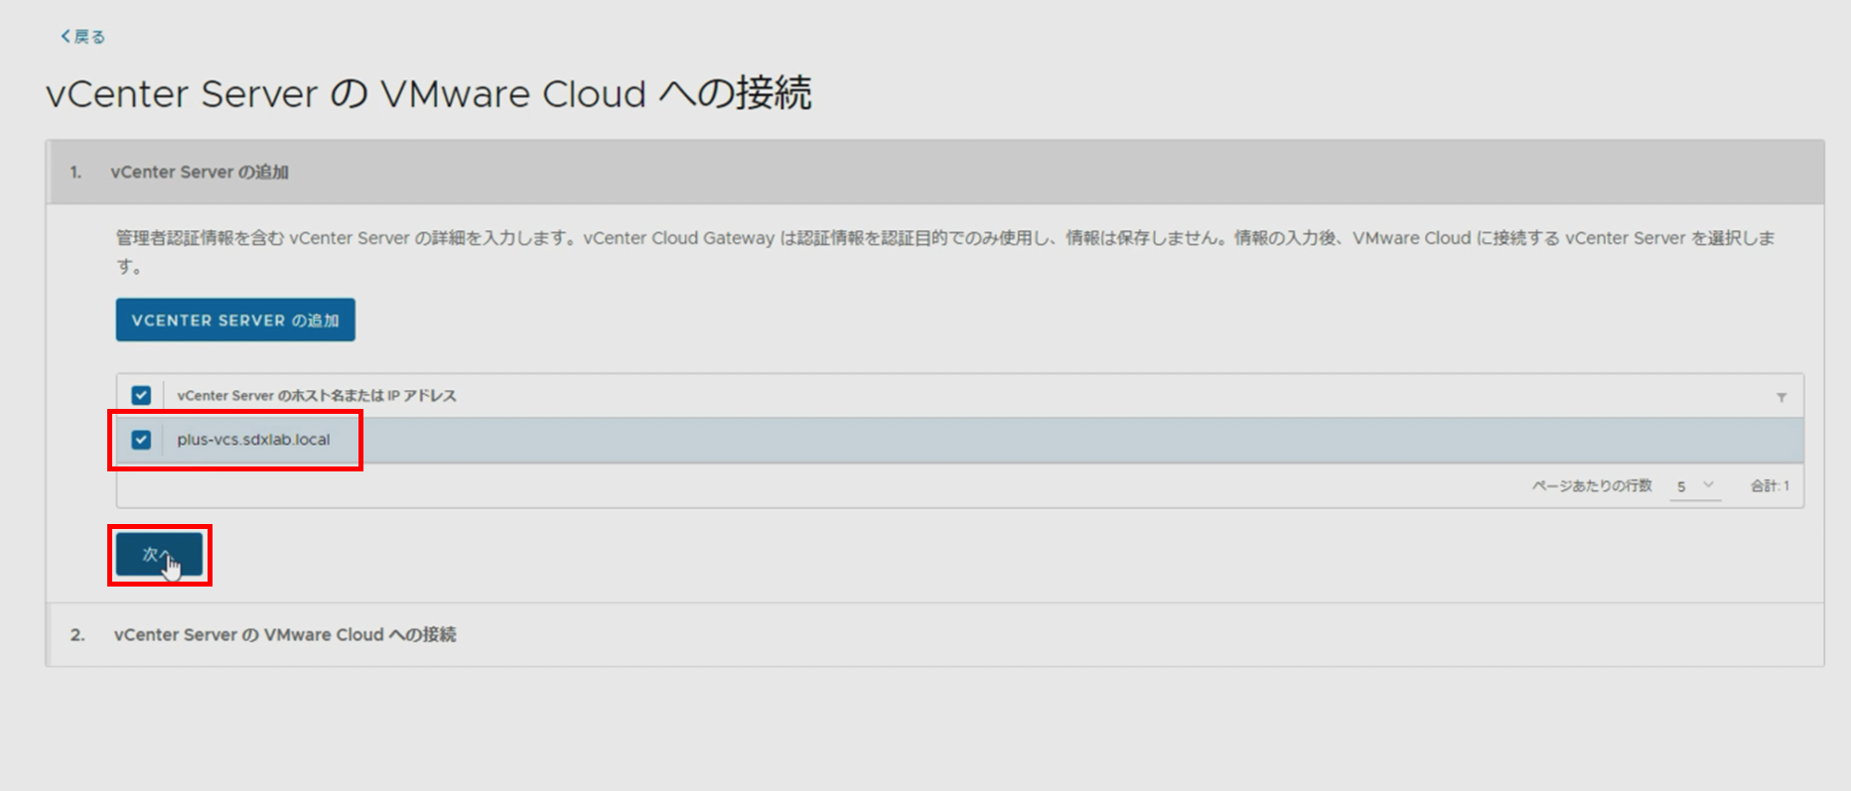Click the 合計: 1 total count
This screenshot has width=1851, height=791.
[x=1769, y=486]
